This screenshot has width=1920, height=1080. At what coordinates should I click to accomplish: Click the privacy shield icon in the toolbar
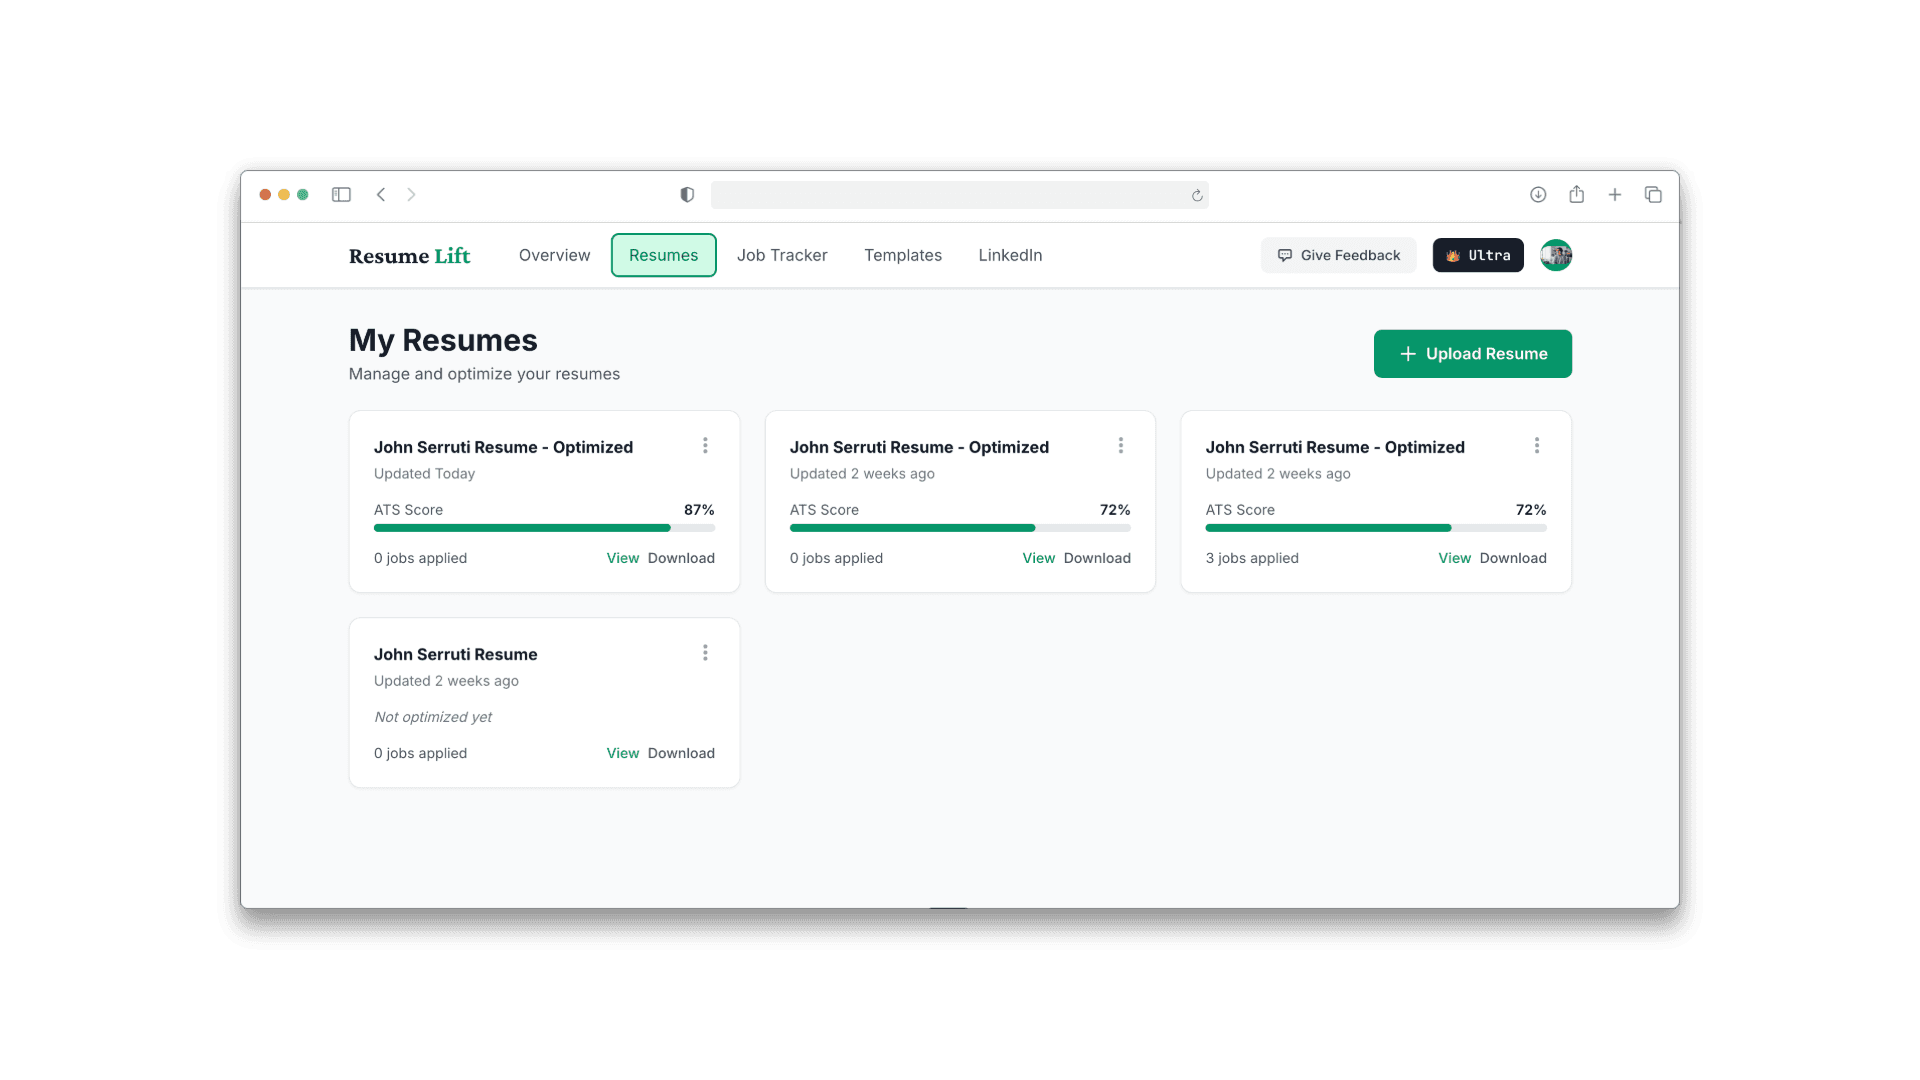687,194
